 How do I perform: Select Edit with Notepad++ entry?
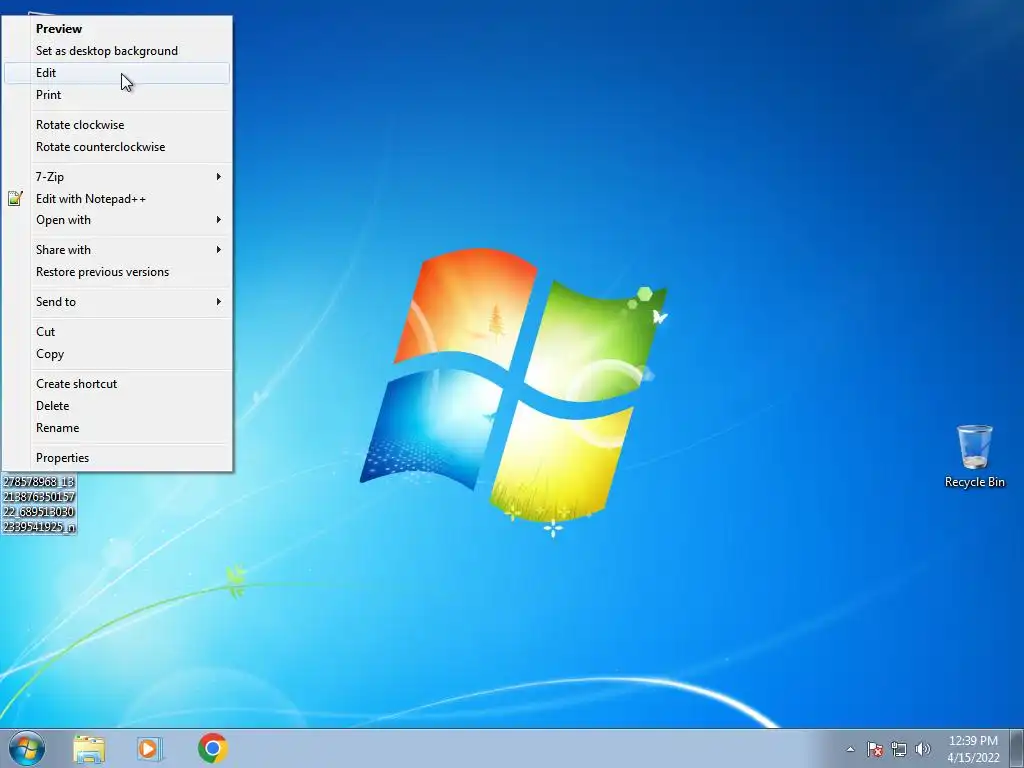point(118,199)
